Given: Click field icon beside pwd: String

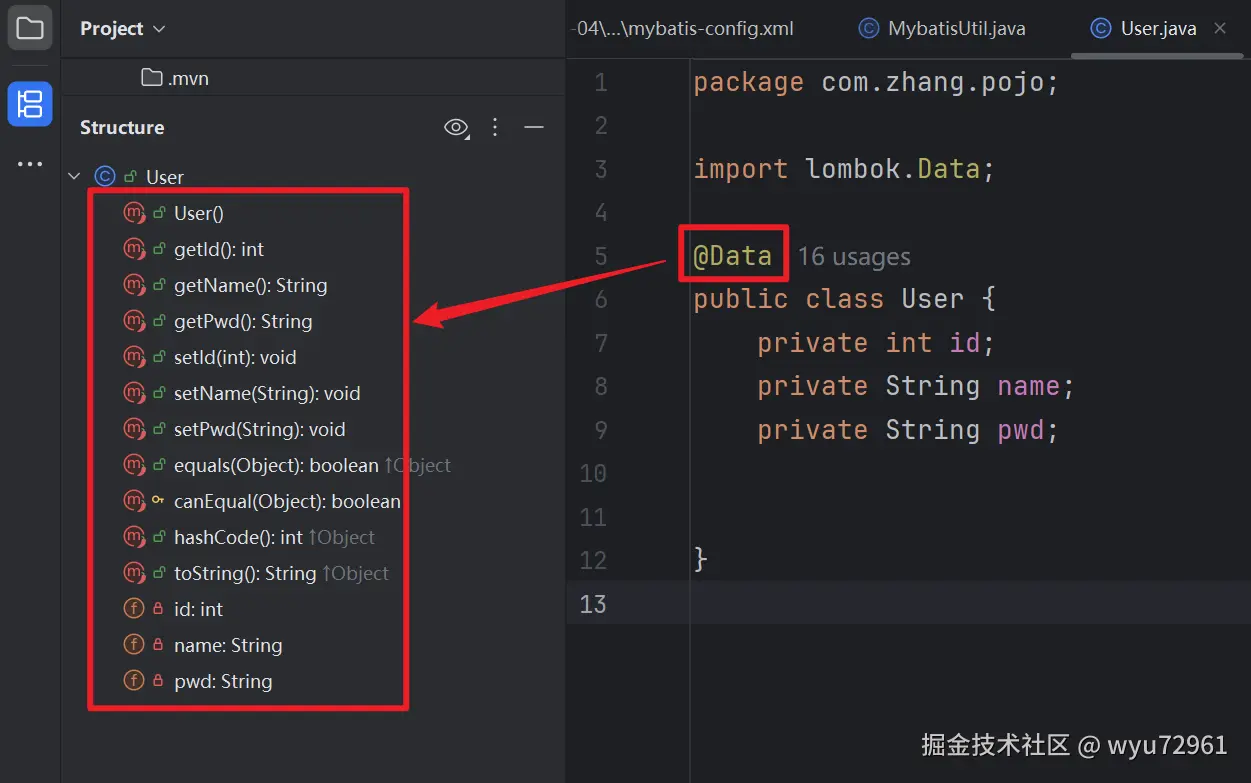Looking at the screenshot, I should [x=133, y=681].
